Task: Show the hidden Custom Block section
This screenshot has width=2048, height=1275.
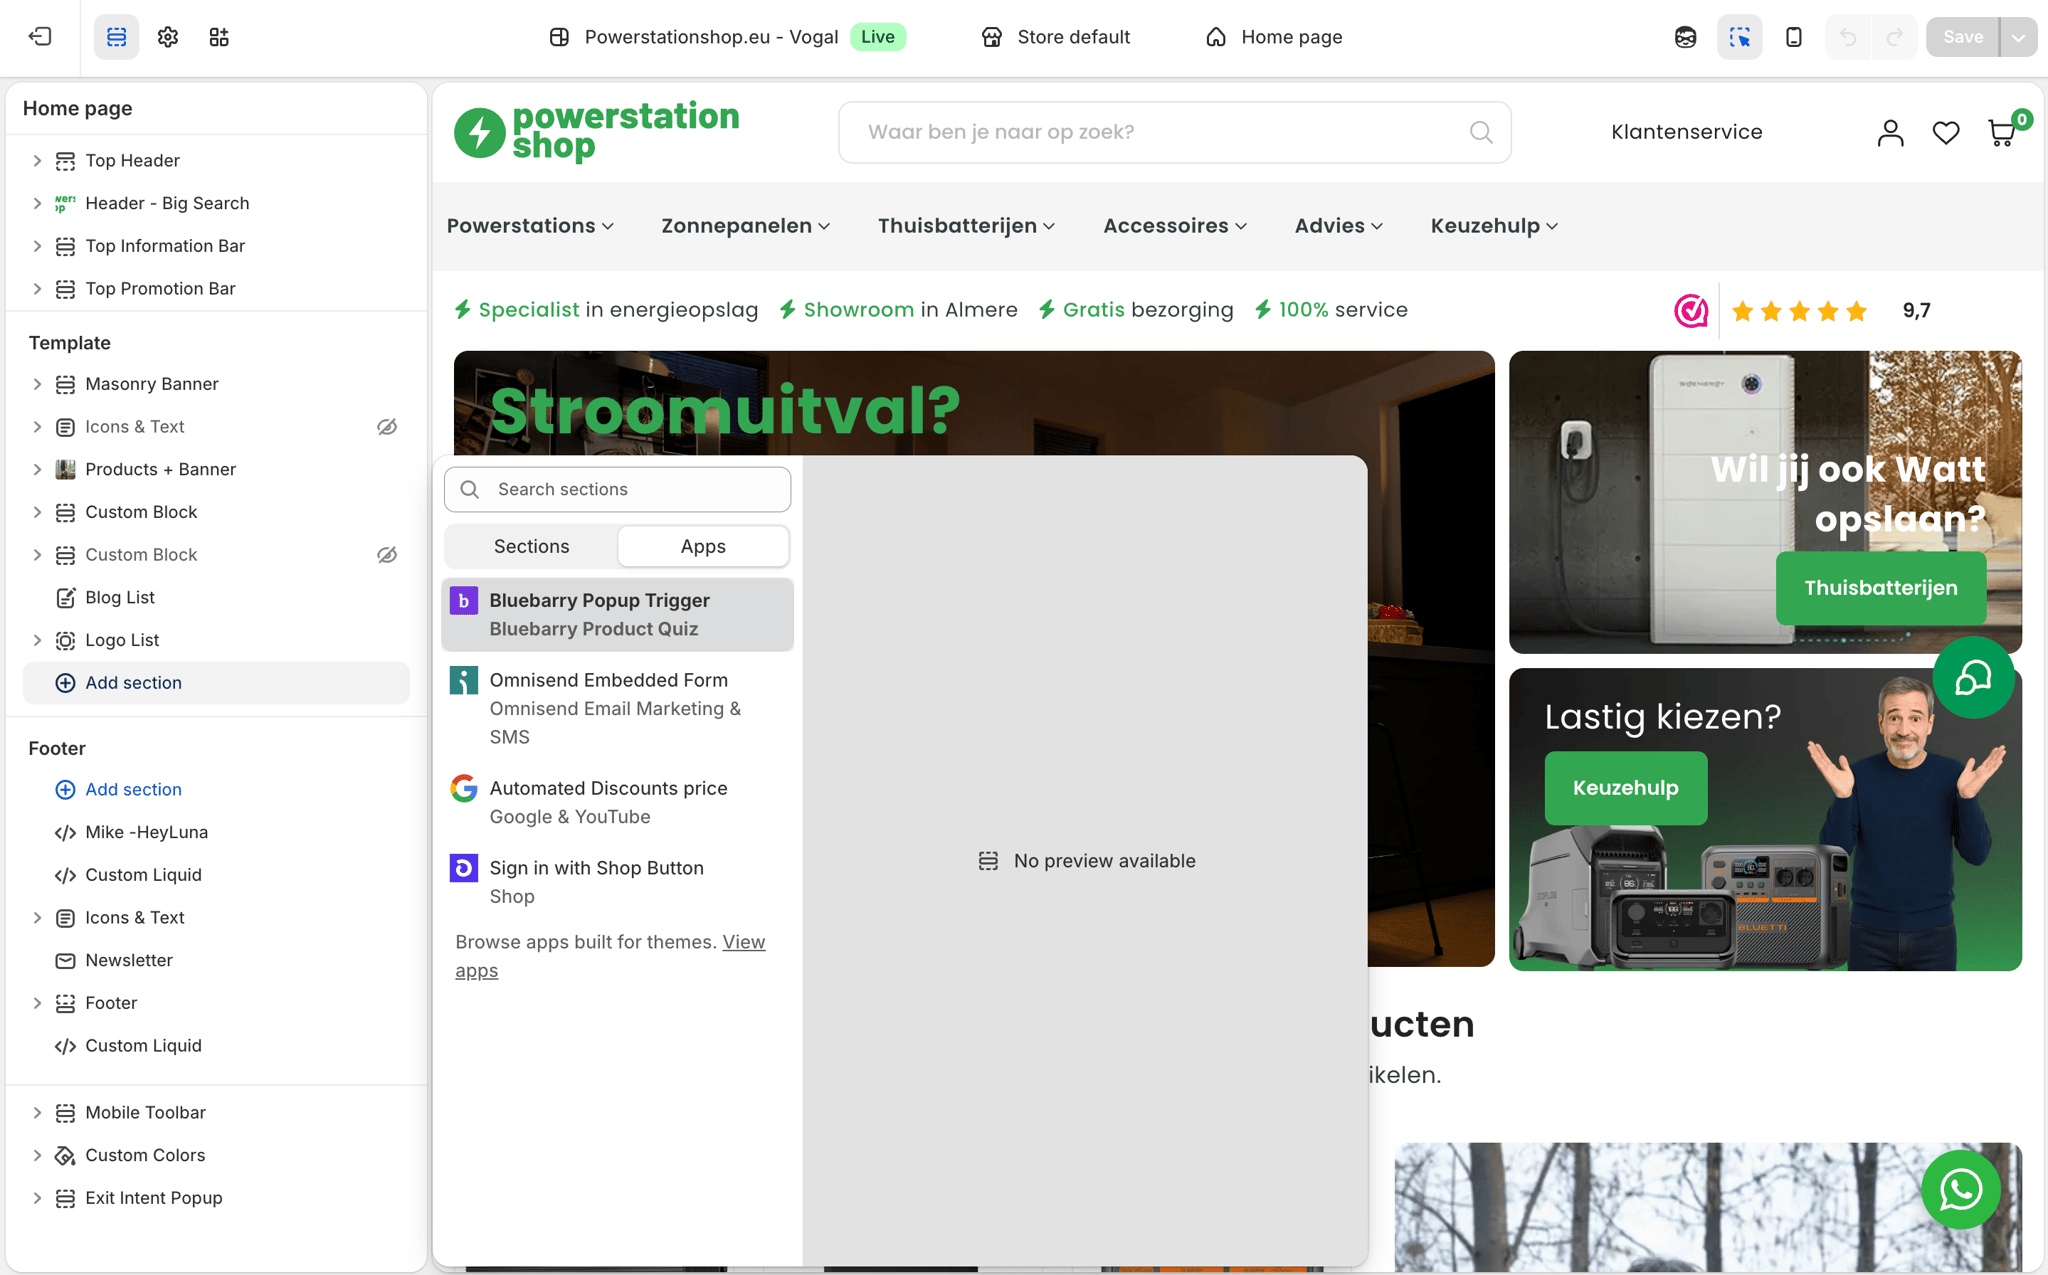Action: 387,554
